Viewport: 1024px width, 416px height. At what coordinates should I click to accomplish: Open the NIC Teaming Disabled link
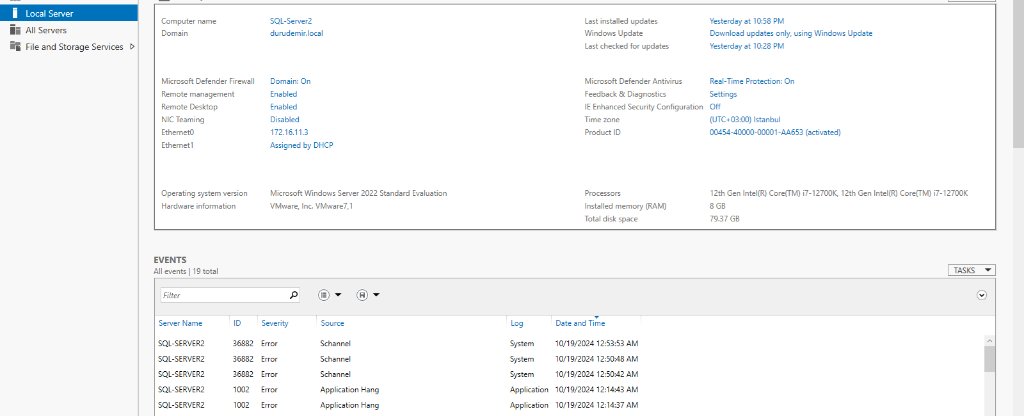[284, 119]
